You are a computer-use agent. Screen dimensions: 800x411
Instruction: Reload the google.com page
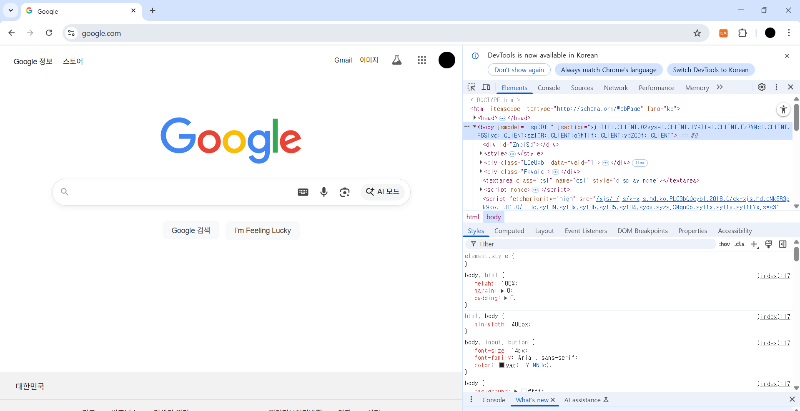[49, 33]
